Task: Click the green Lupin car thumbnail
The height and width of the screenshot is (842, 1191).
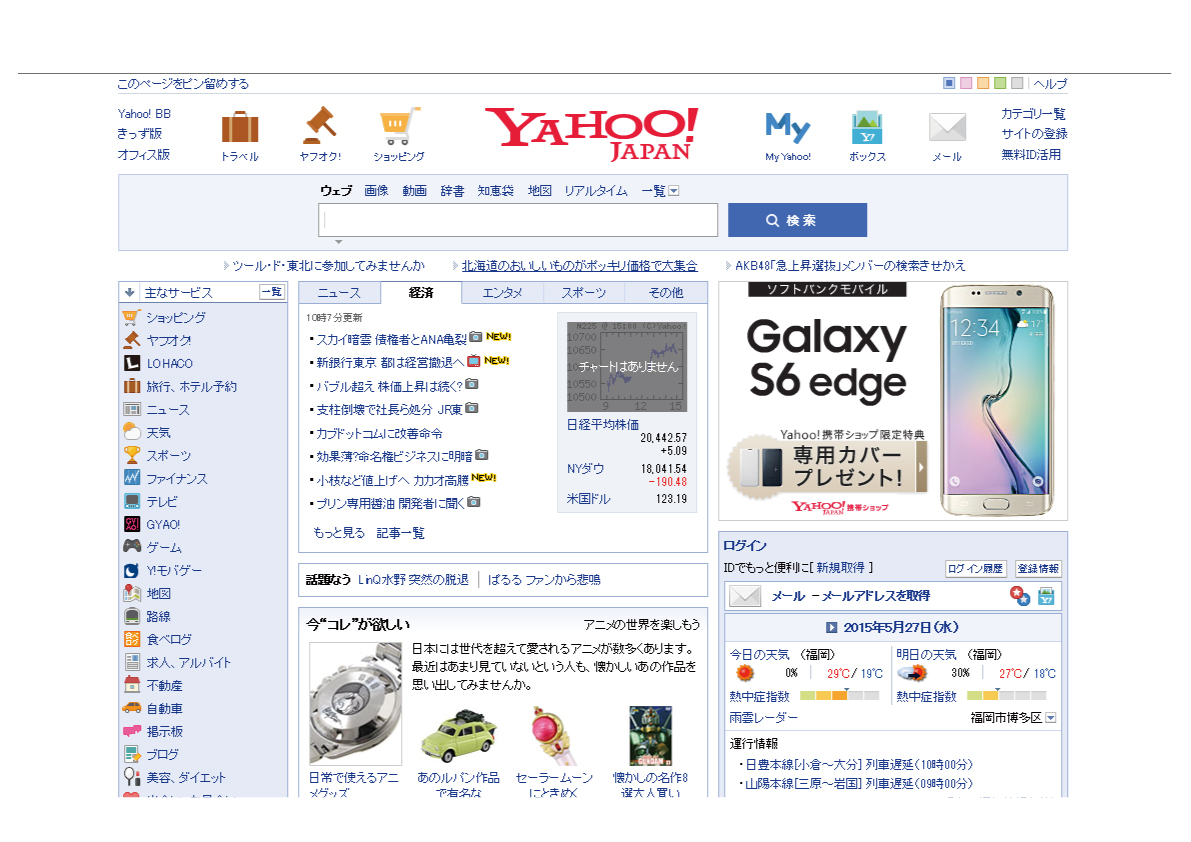Action: pos(459,736)
